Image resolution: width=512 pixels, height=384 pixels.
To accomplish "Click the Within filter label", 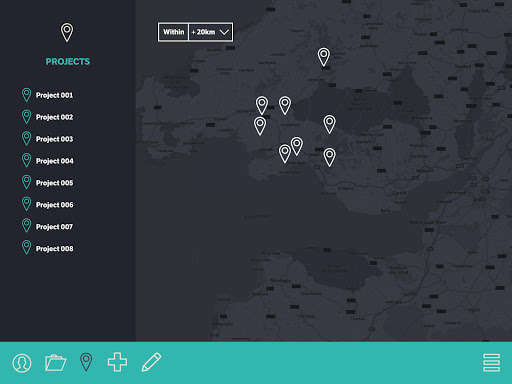I will tap(174, 32).
